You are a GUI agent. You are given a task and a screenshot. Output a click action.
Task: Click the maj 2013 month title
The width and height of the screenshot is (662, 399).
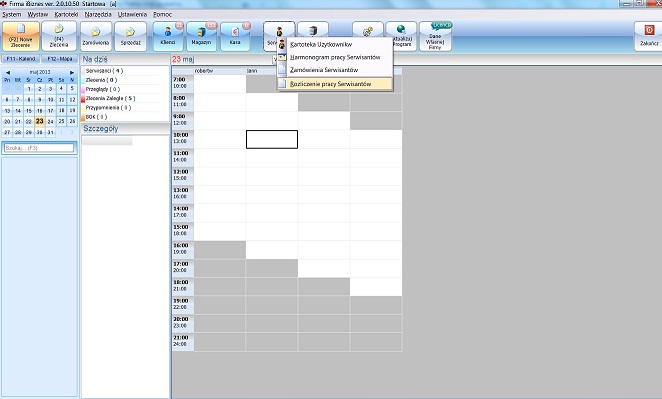39,72
